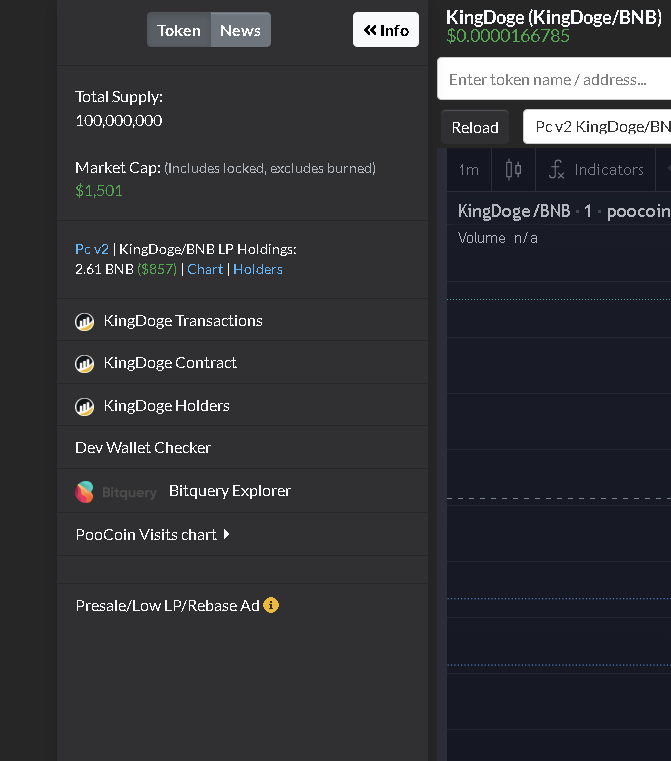This screenshot has width=671, height=761.
Task: Click the Presale/Low LP/Rebase Ad info icon
Action: 271,605
